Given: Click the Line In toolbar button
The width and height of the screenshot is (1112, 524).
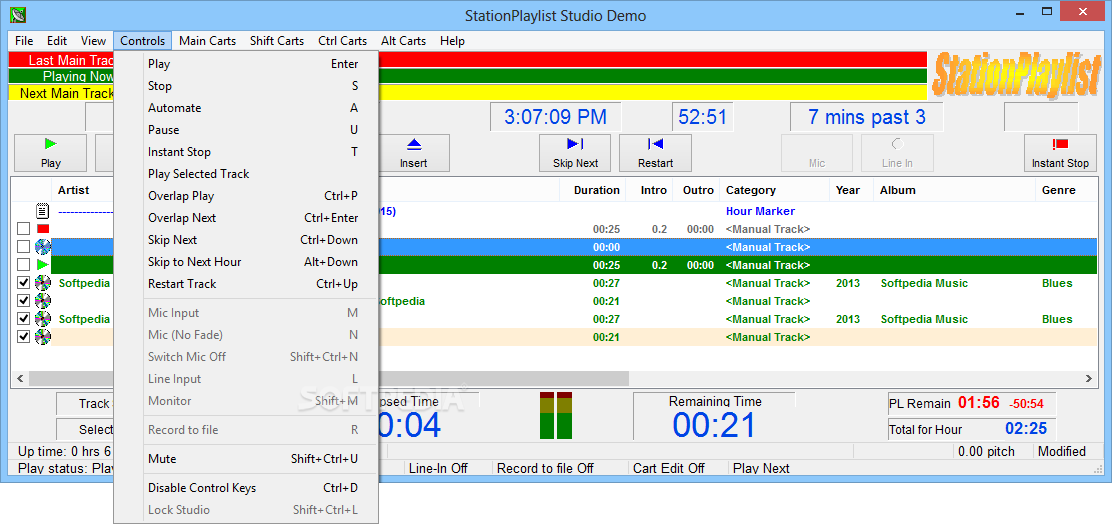Looking at the screenshot, I should (897, 152).
